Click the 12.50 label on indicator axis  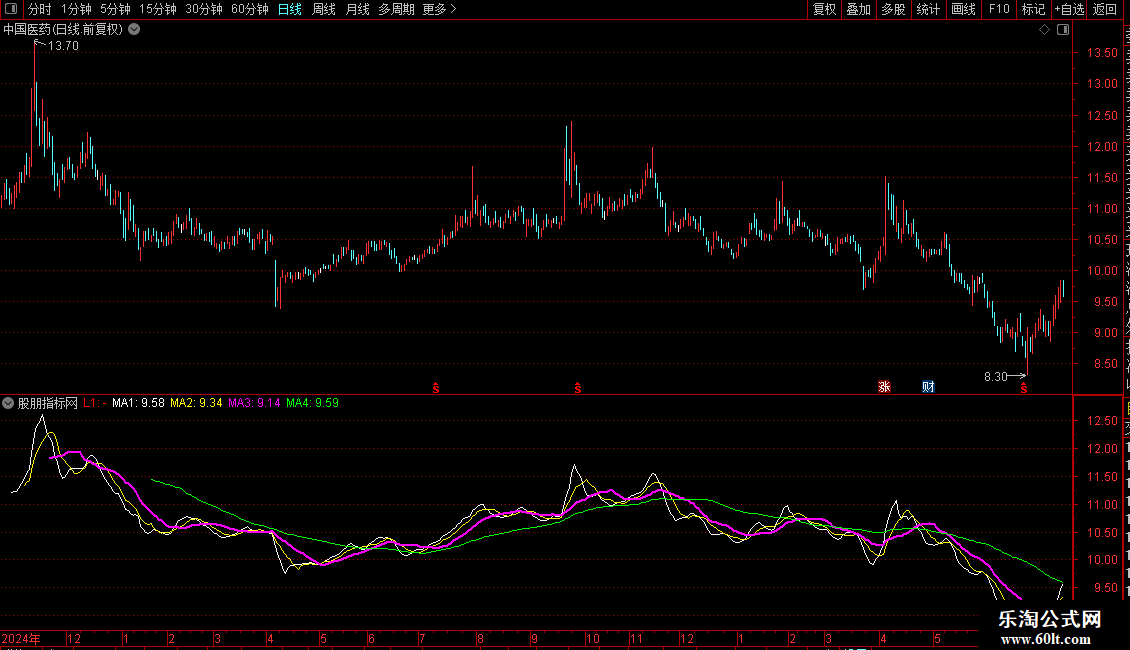click(x=1102, y=421)
